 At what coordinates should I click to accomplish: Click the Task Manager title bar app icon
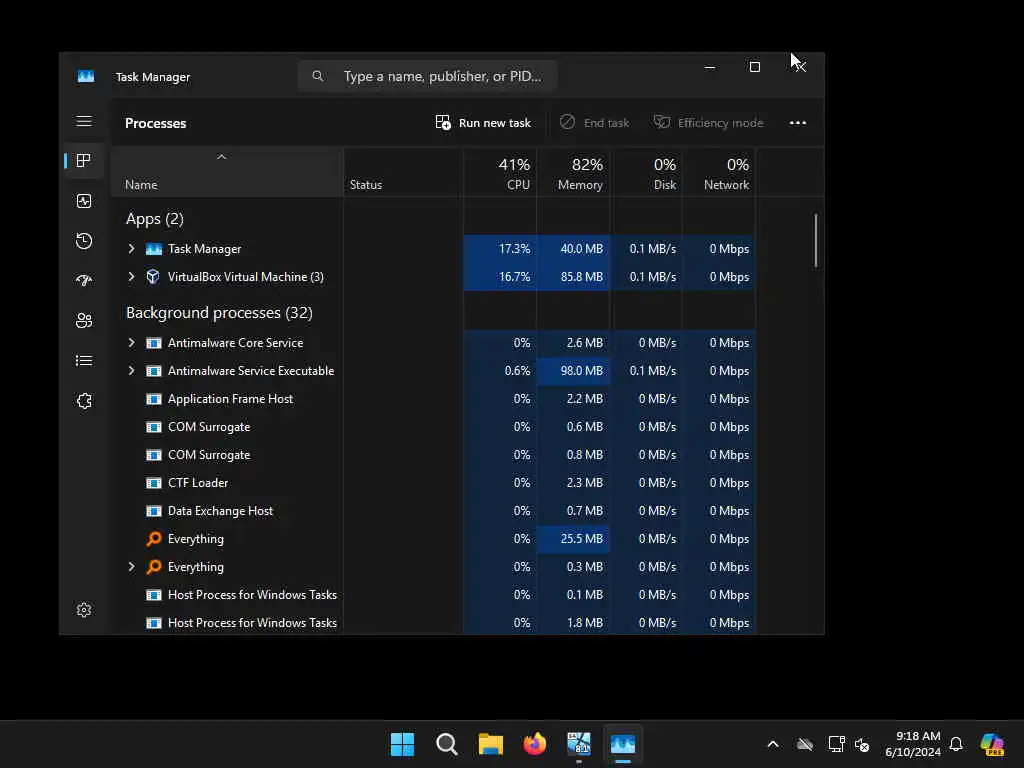[86, 76]
